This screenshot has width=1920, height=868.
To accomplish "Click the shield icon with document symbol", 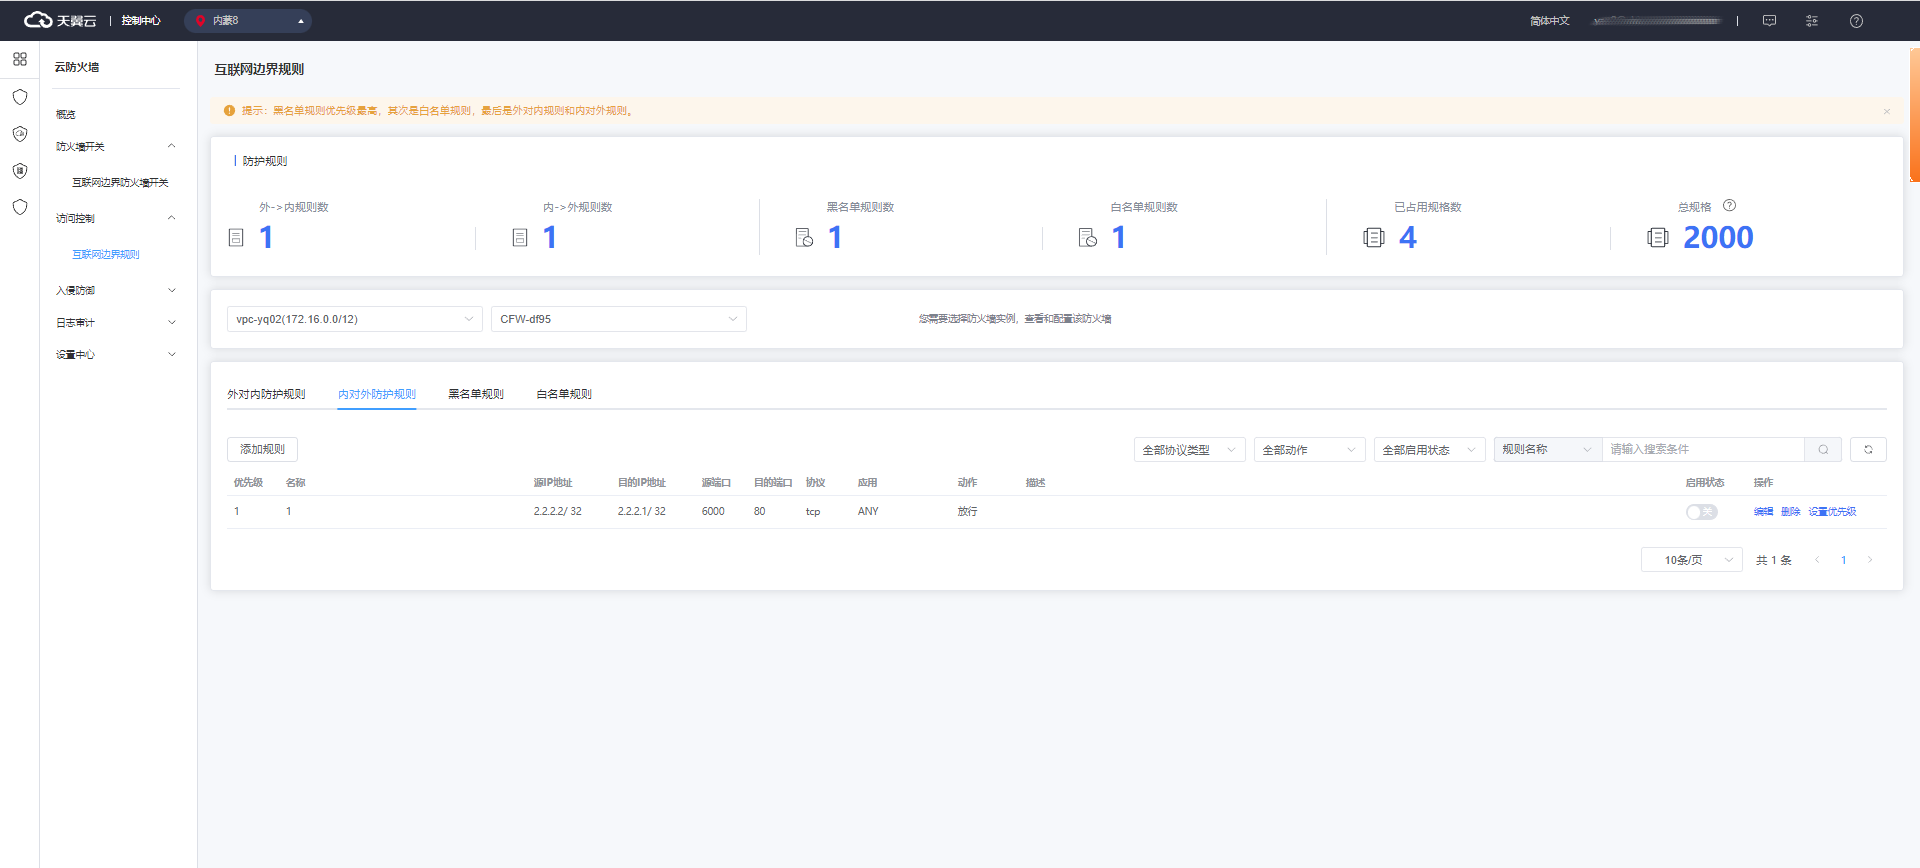I will coord(20,171).
